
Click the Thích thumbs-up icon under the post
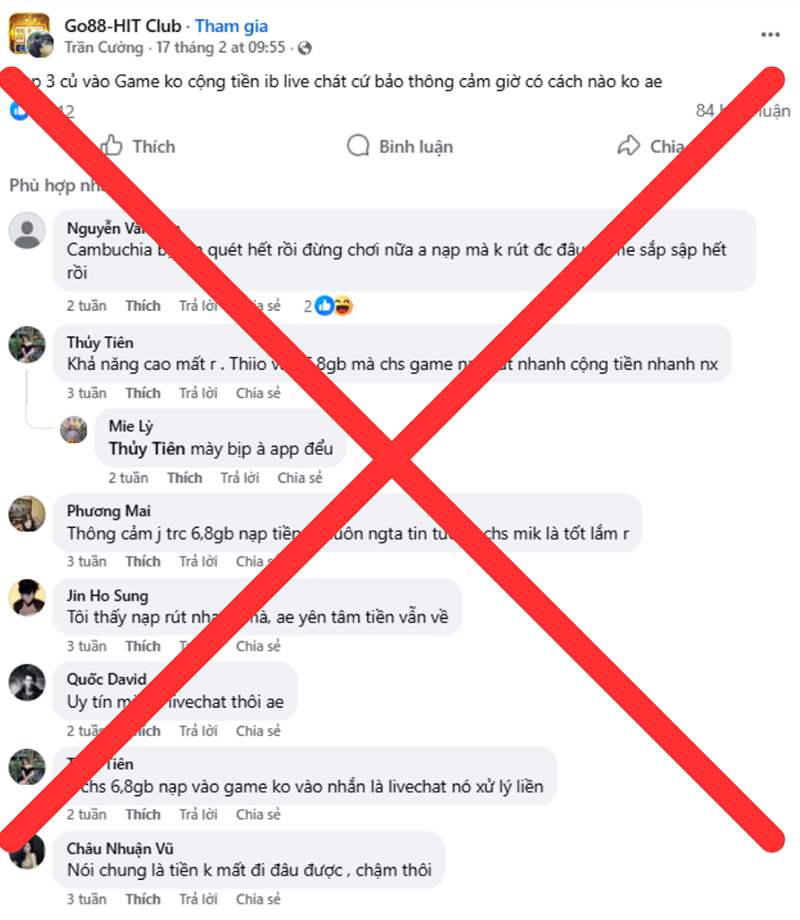pos(110,146)
